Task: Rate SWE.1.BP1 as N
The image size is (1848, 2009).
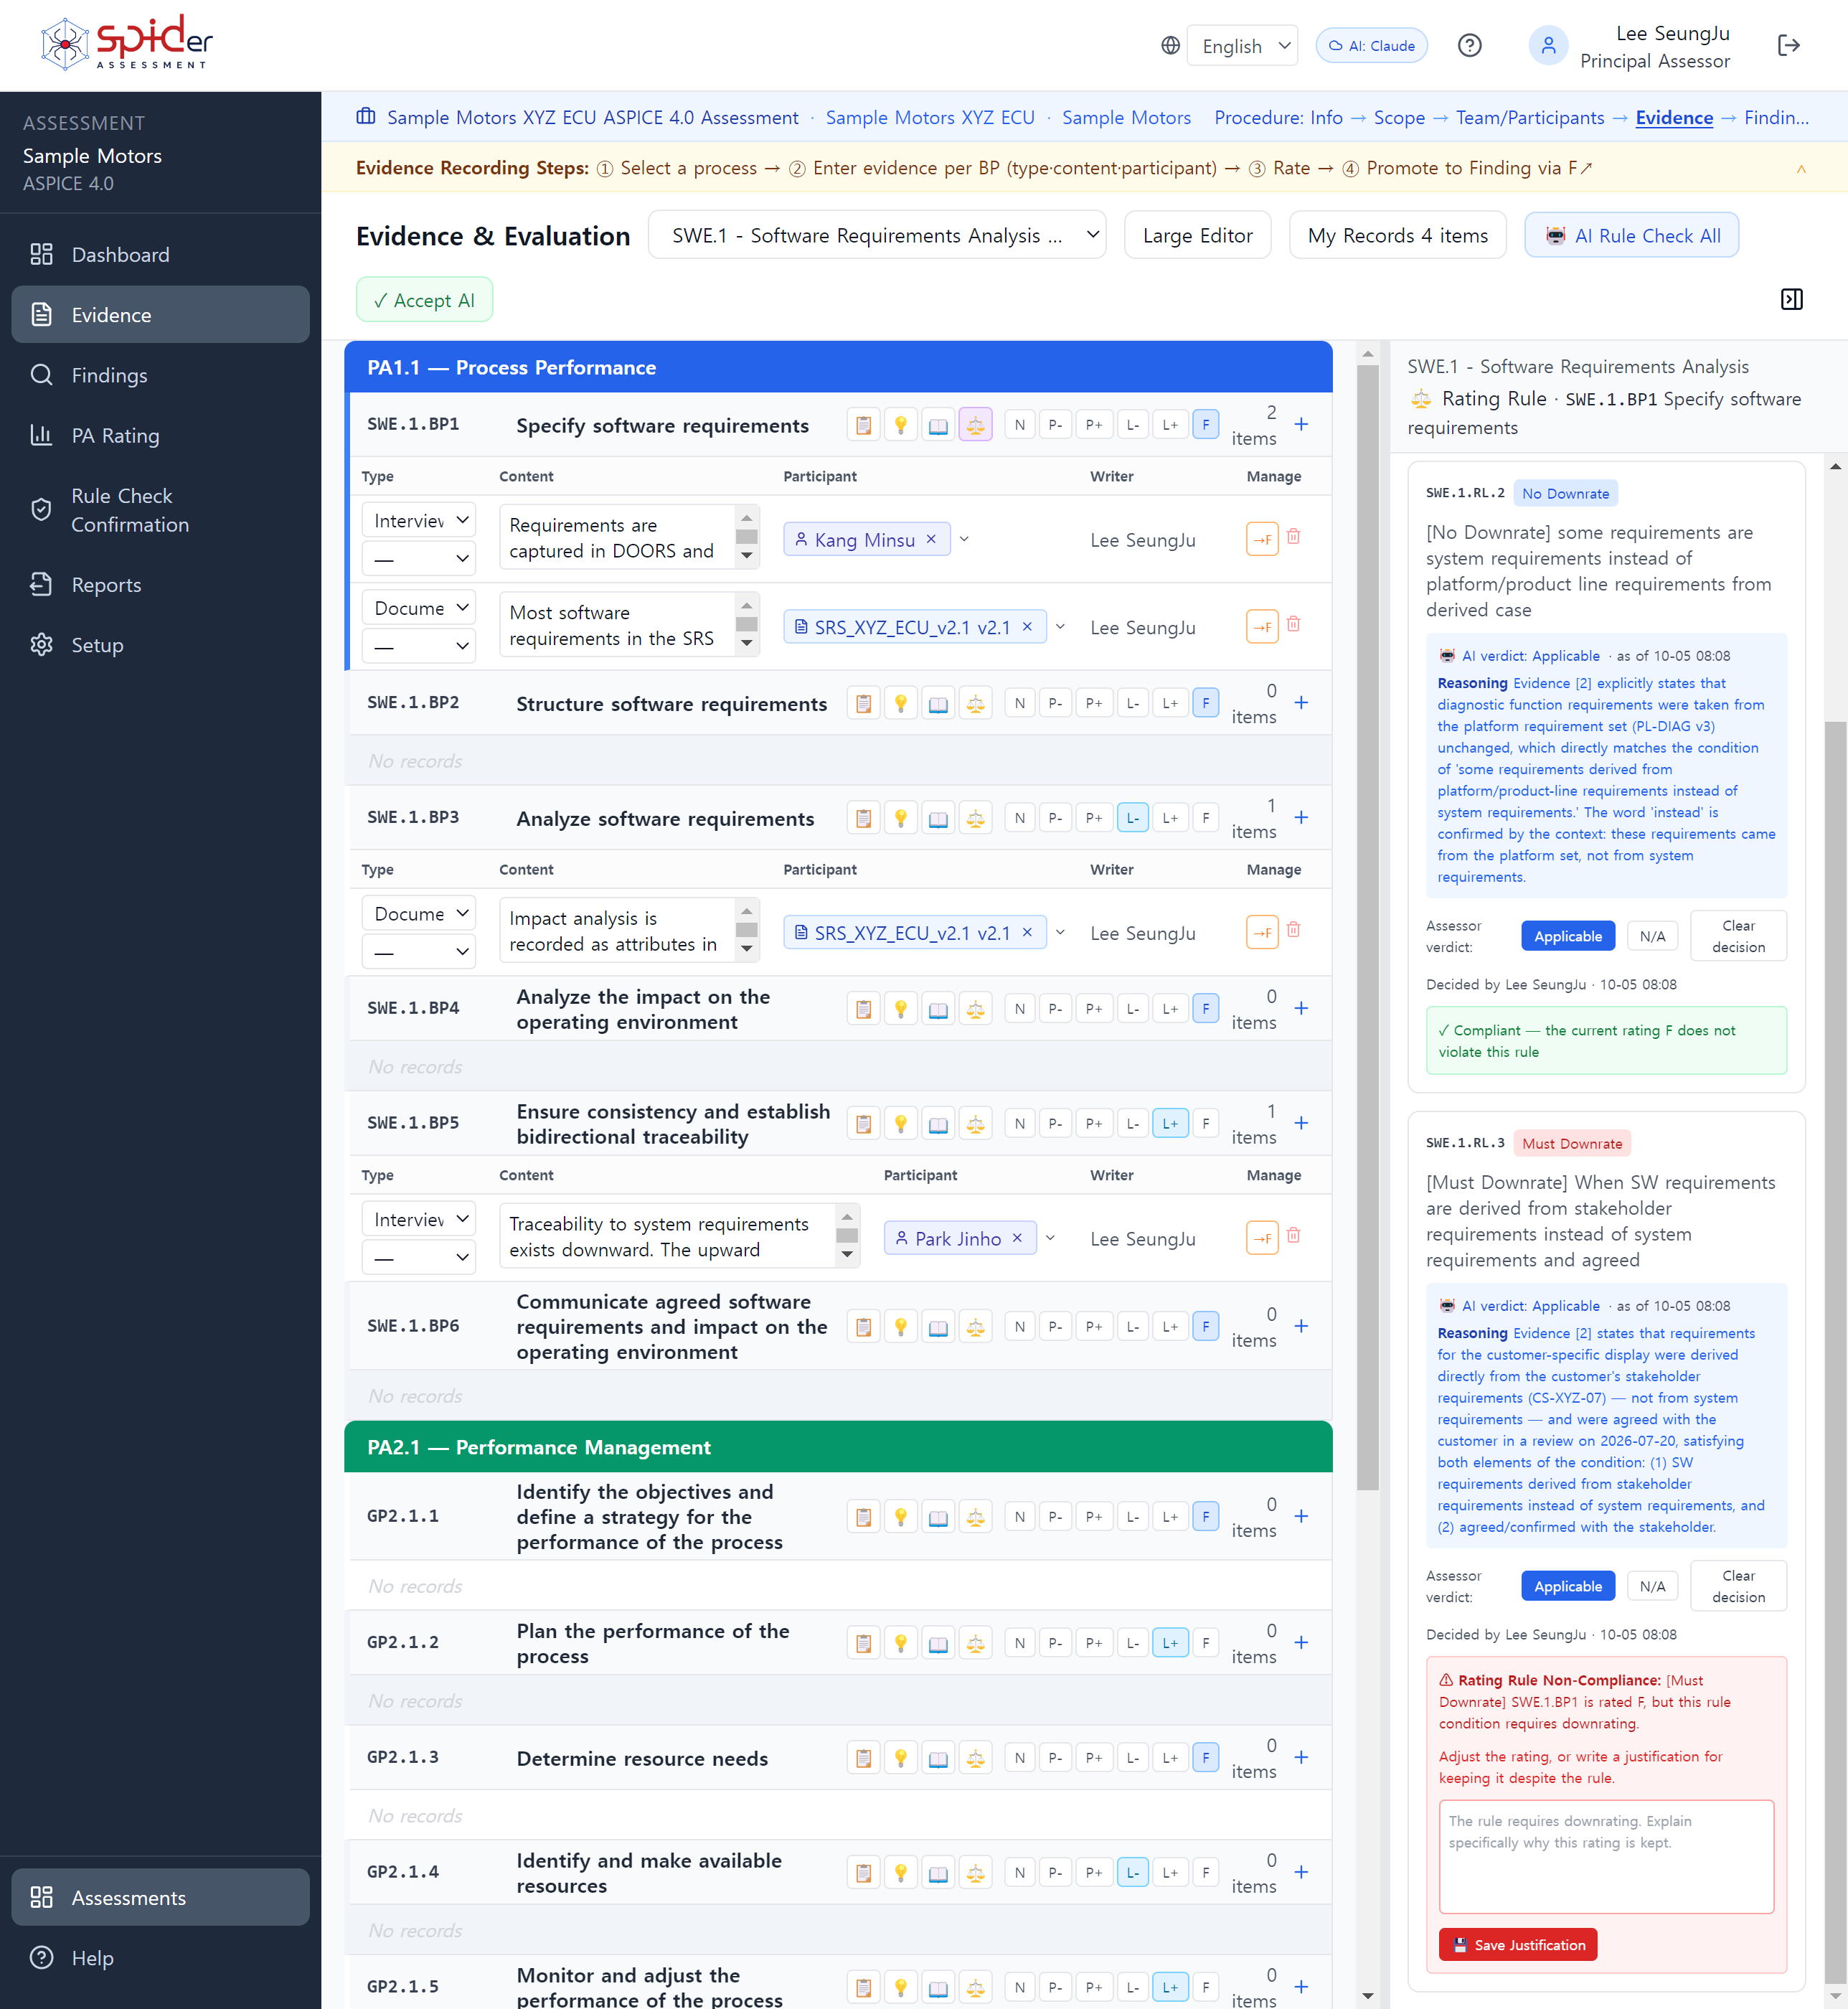Action: pos(1019,424)
